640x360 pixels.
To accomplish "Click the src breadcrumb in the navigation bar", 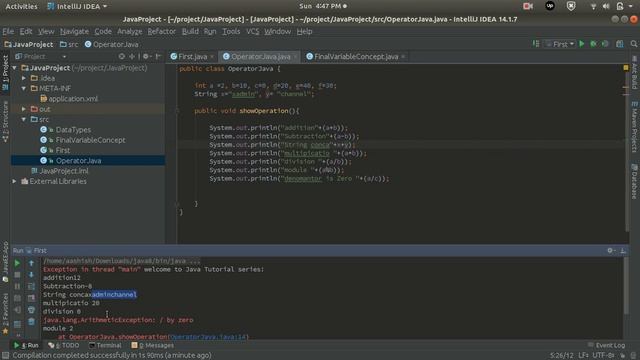I will pos(69,44).
